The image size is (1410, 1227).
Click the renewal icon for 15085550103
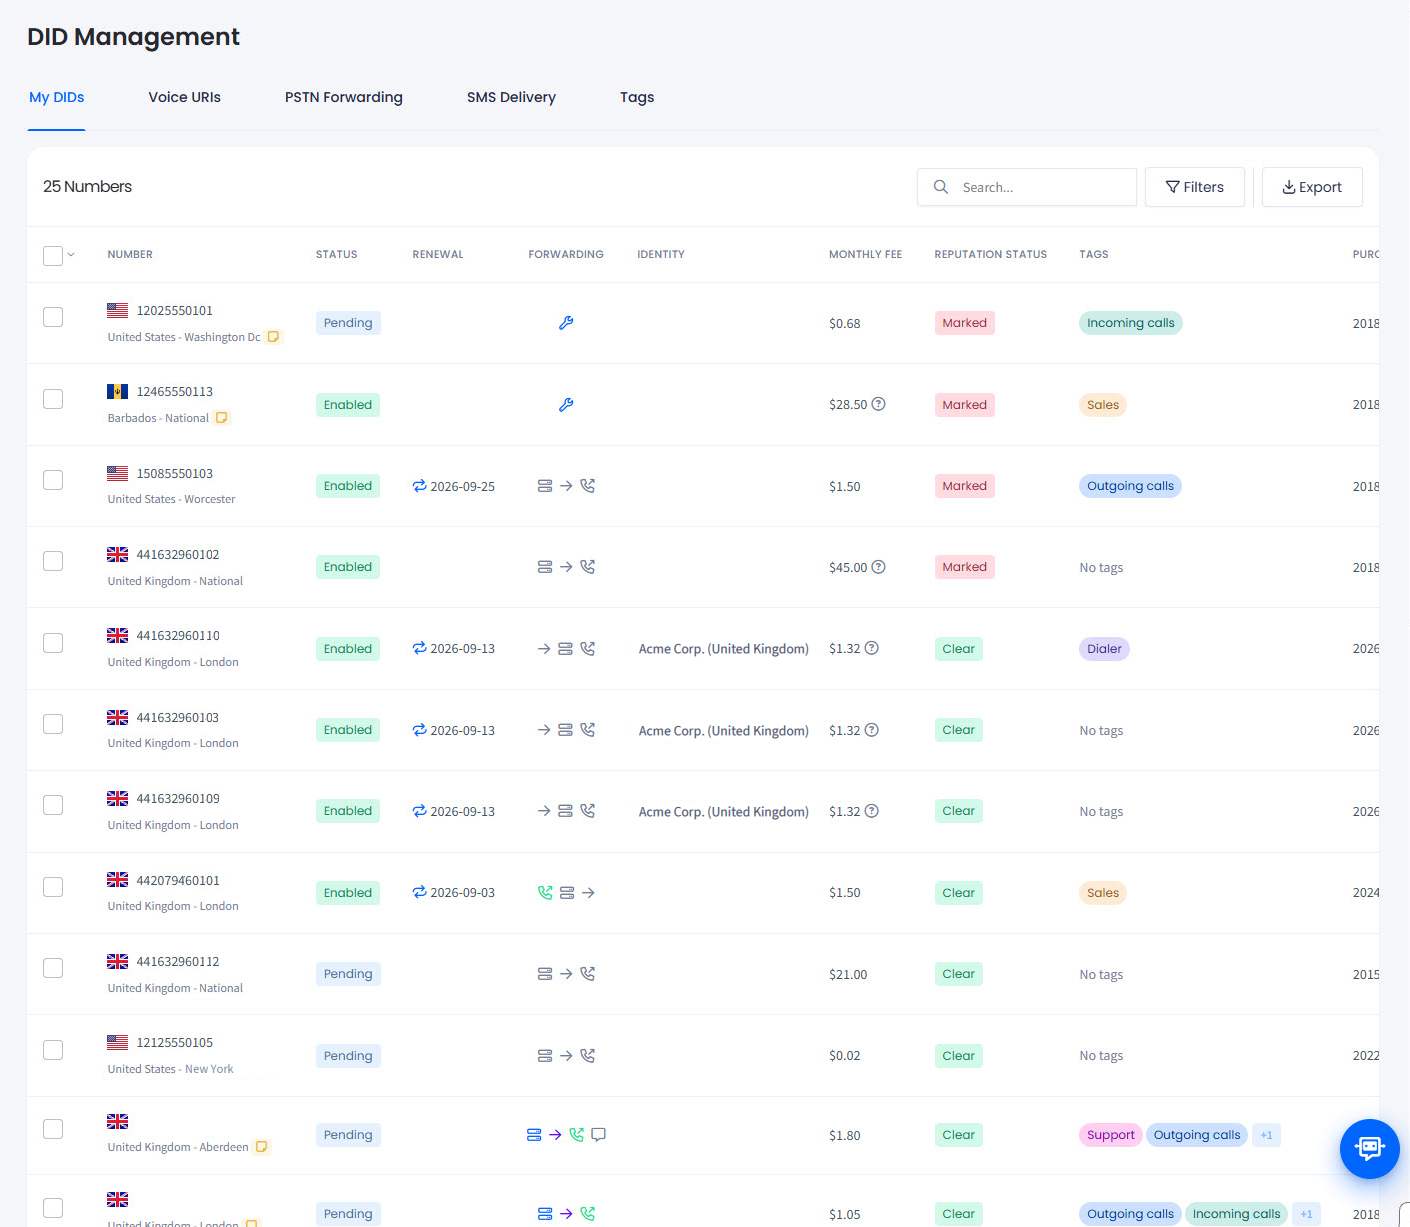(420, 486)
